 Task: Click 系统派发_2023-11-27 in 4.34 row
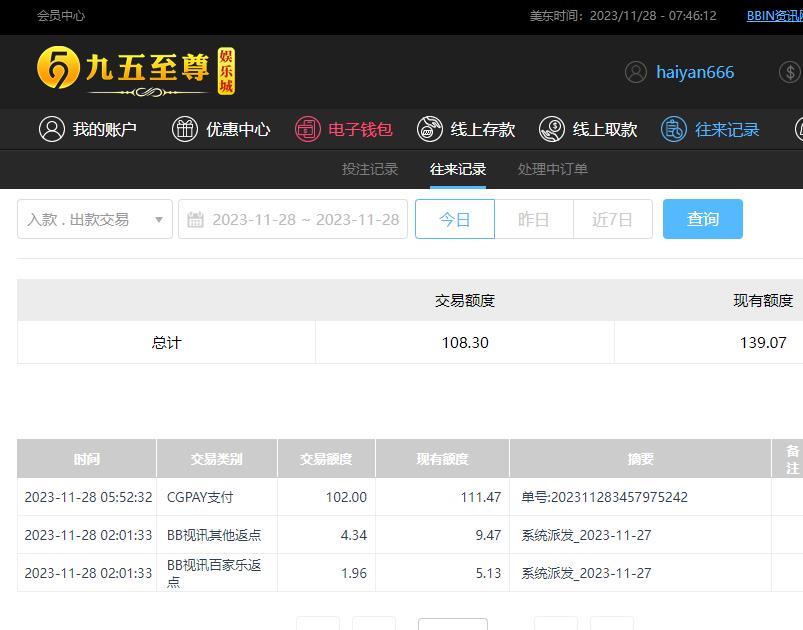586,535
